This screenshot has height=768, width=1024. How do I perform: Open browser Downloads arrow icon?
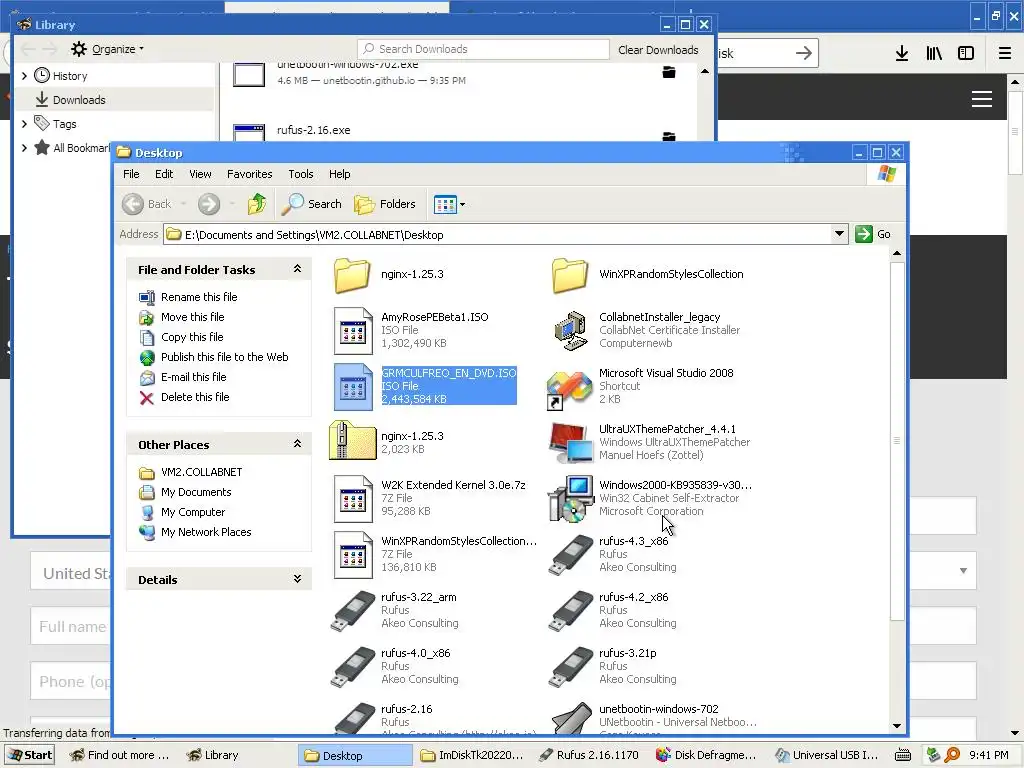(902, 53)
